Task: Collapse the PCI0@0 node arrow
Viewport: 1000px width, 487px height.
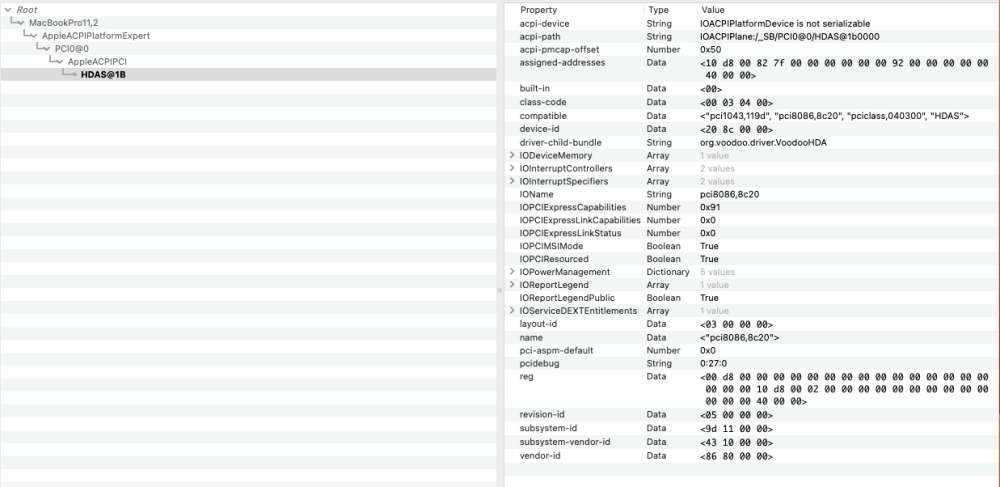Action: tap(47, 49)
